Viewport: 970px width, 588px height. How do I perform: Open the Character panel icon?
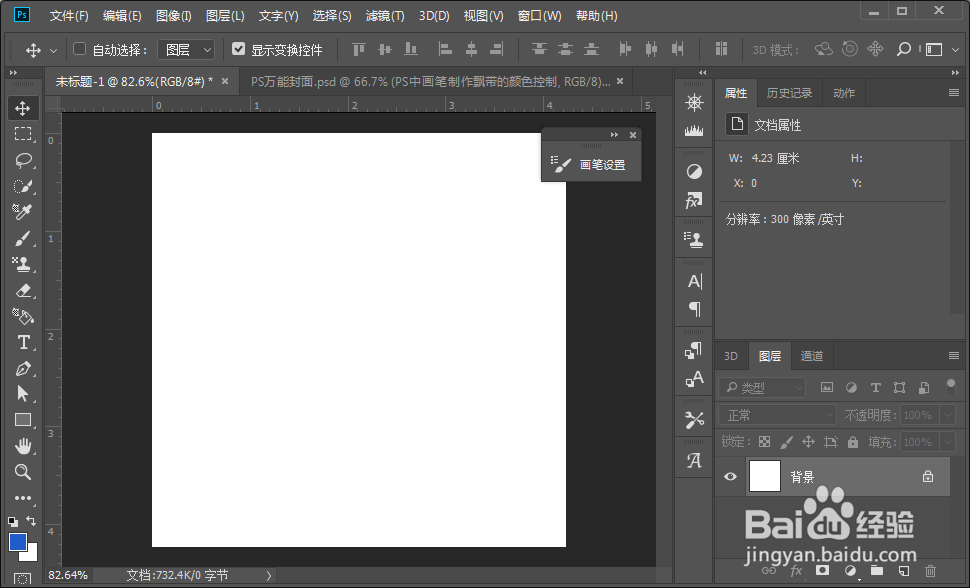click(x=694, y=282)
